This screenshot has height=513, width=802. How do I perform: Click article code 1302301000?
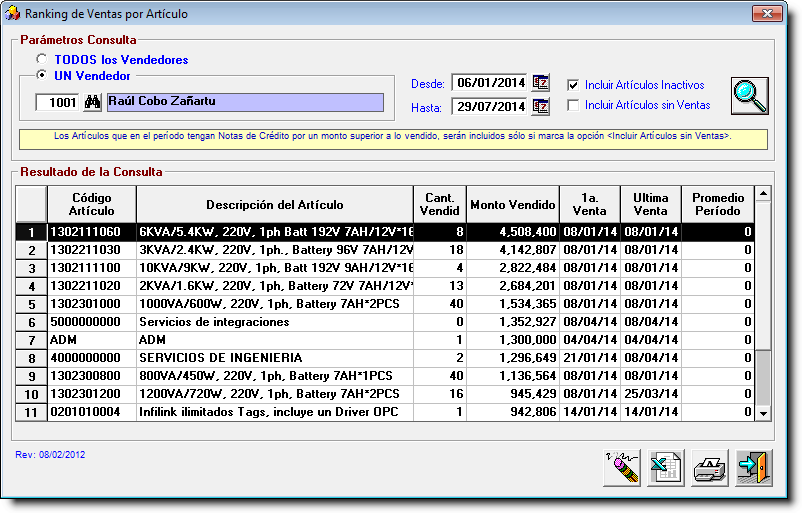(x=92, y=304)
